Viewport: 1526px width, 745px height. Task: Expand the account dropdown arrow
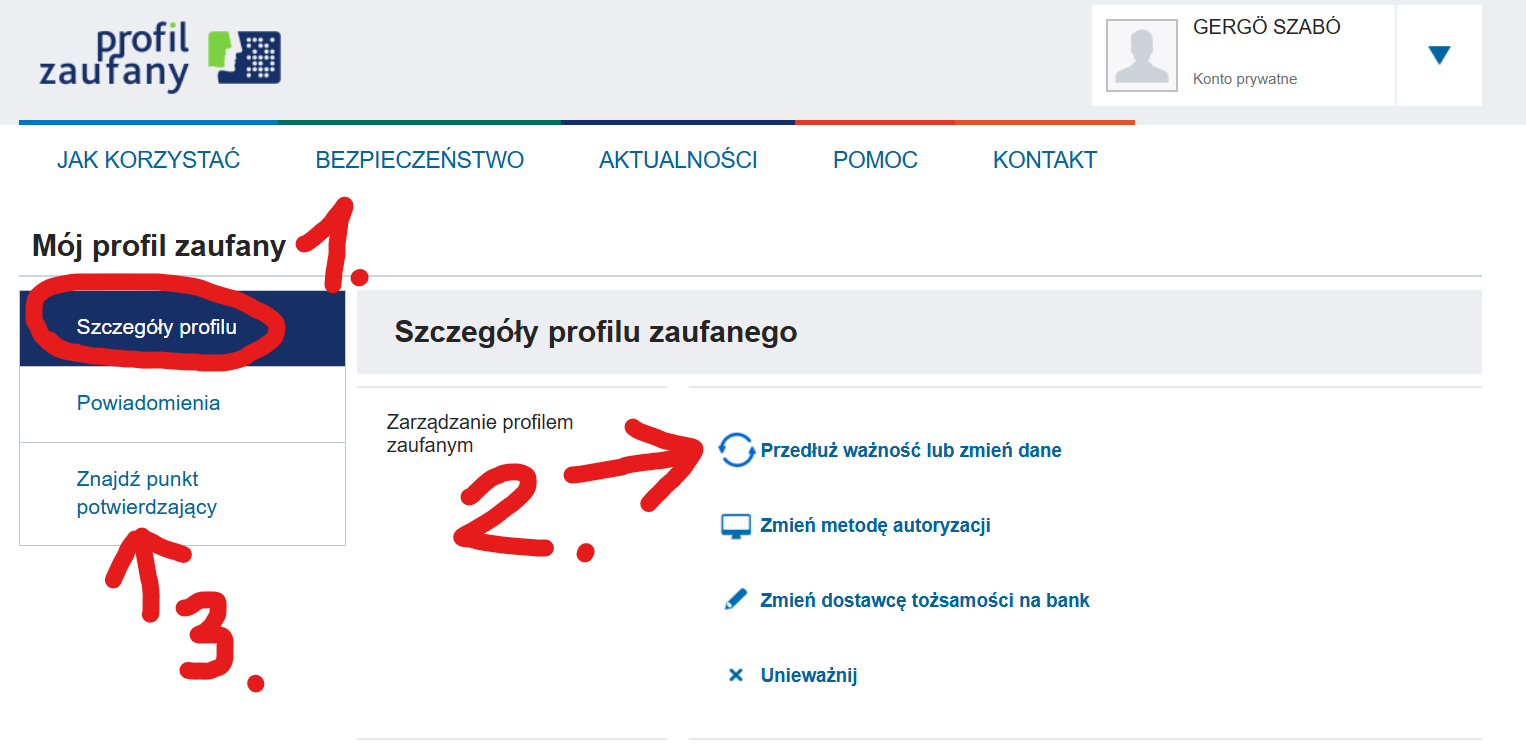point(1439,55)
